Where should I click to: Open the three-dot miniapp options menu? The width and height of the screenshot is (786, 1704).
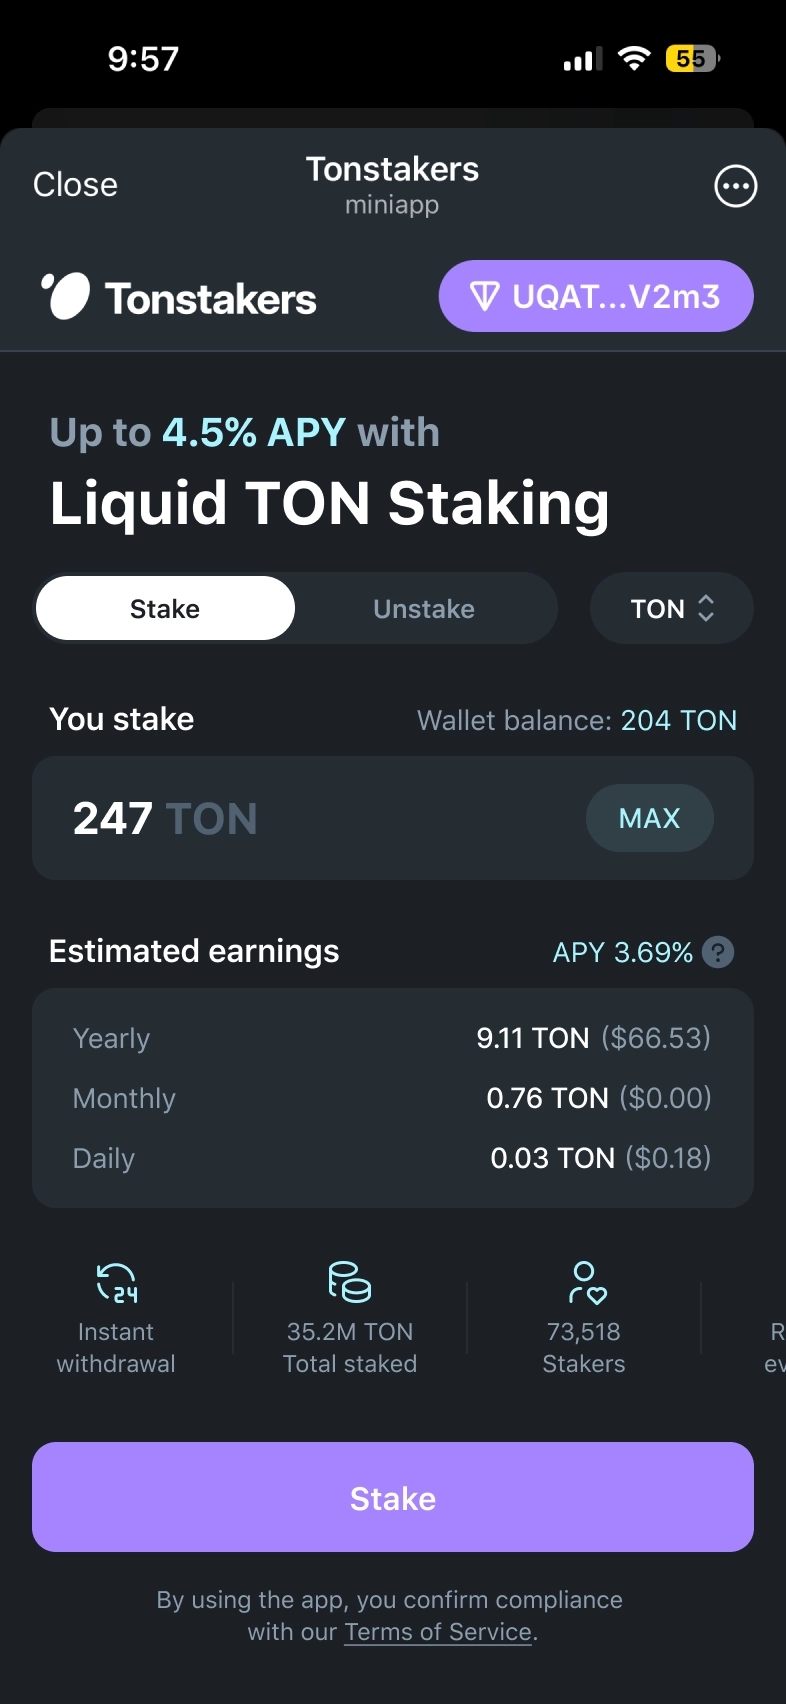[735, 186]
